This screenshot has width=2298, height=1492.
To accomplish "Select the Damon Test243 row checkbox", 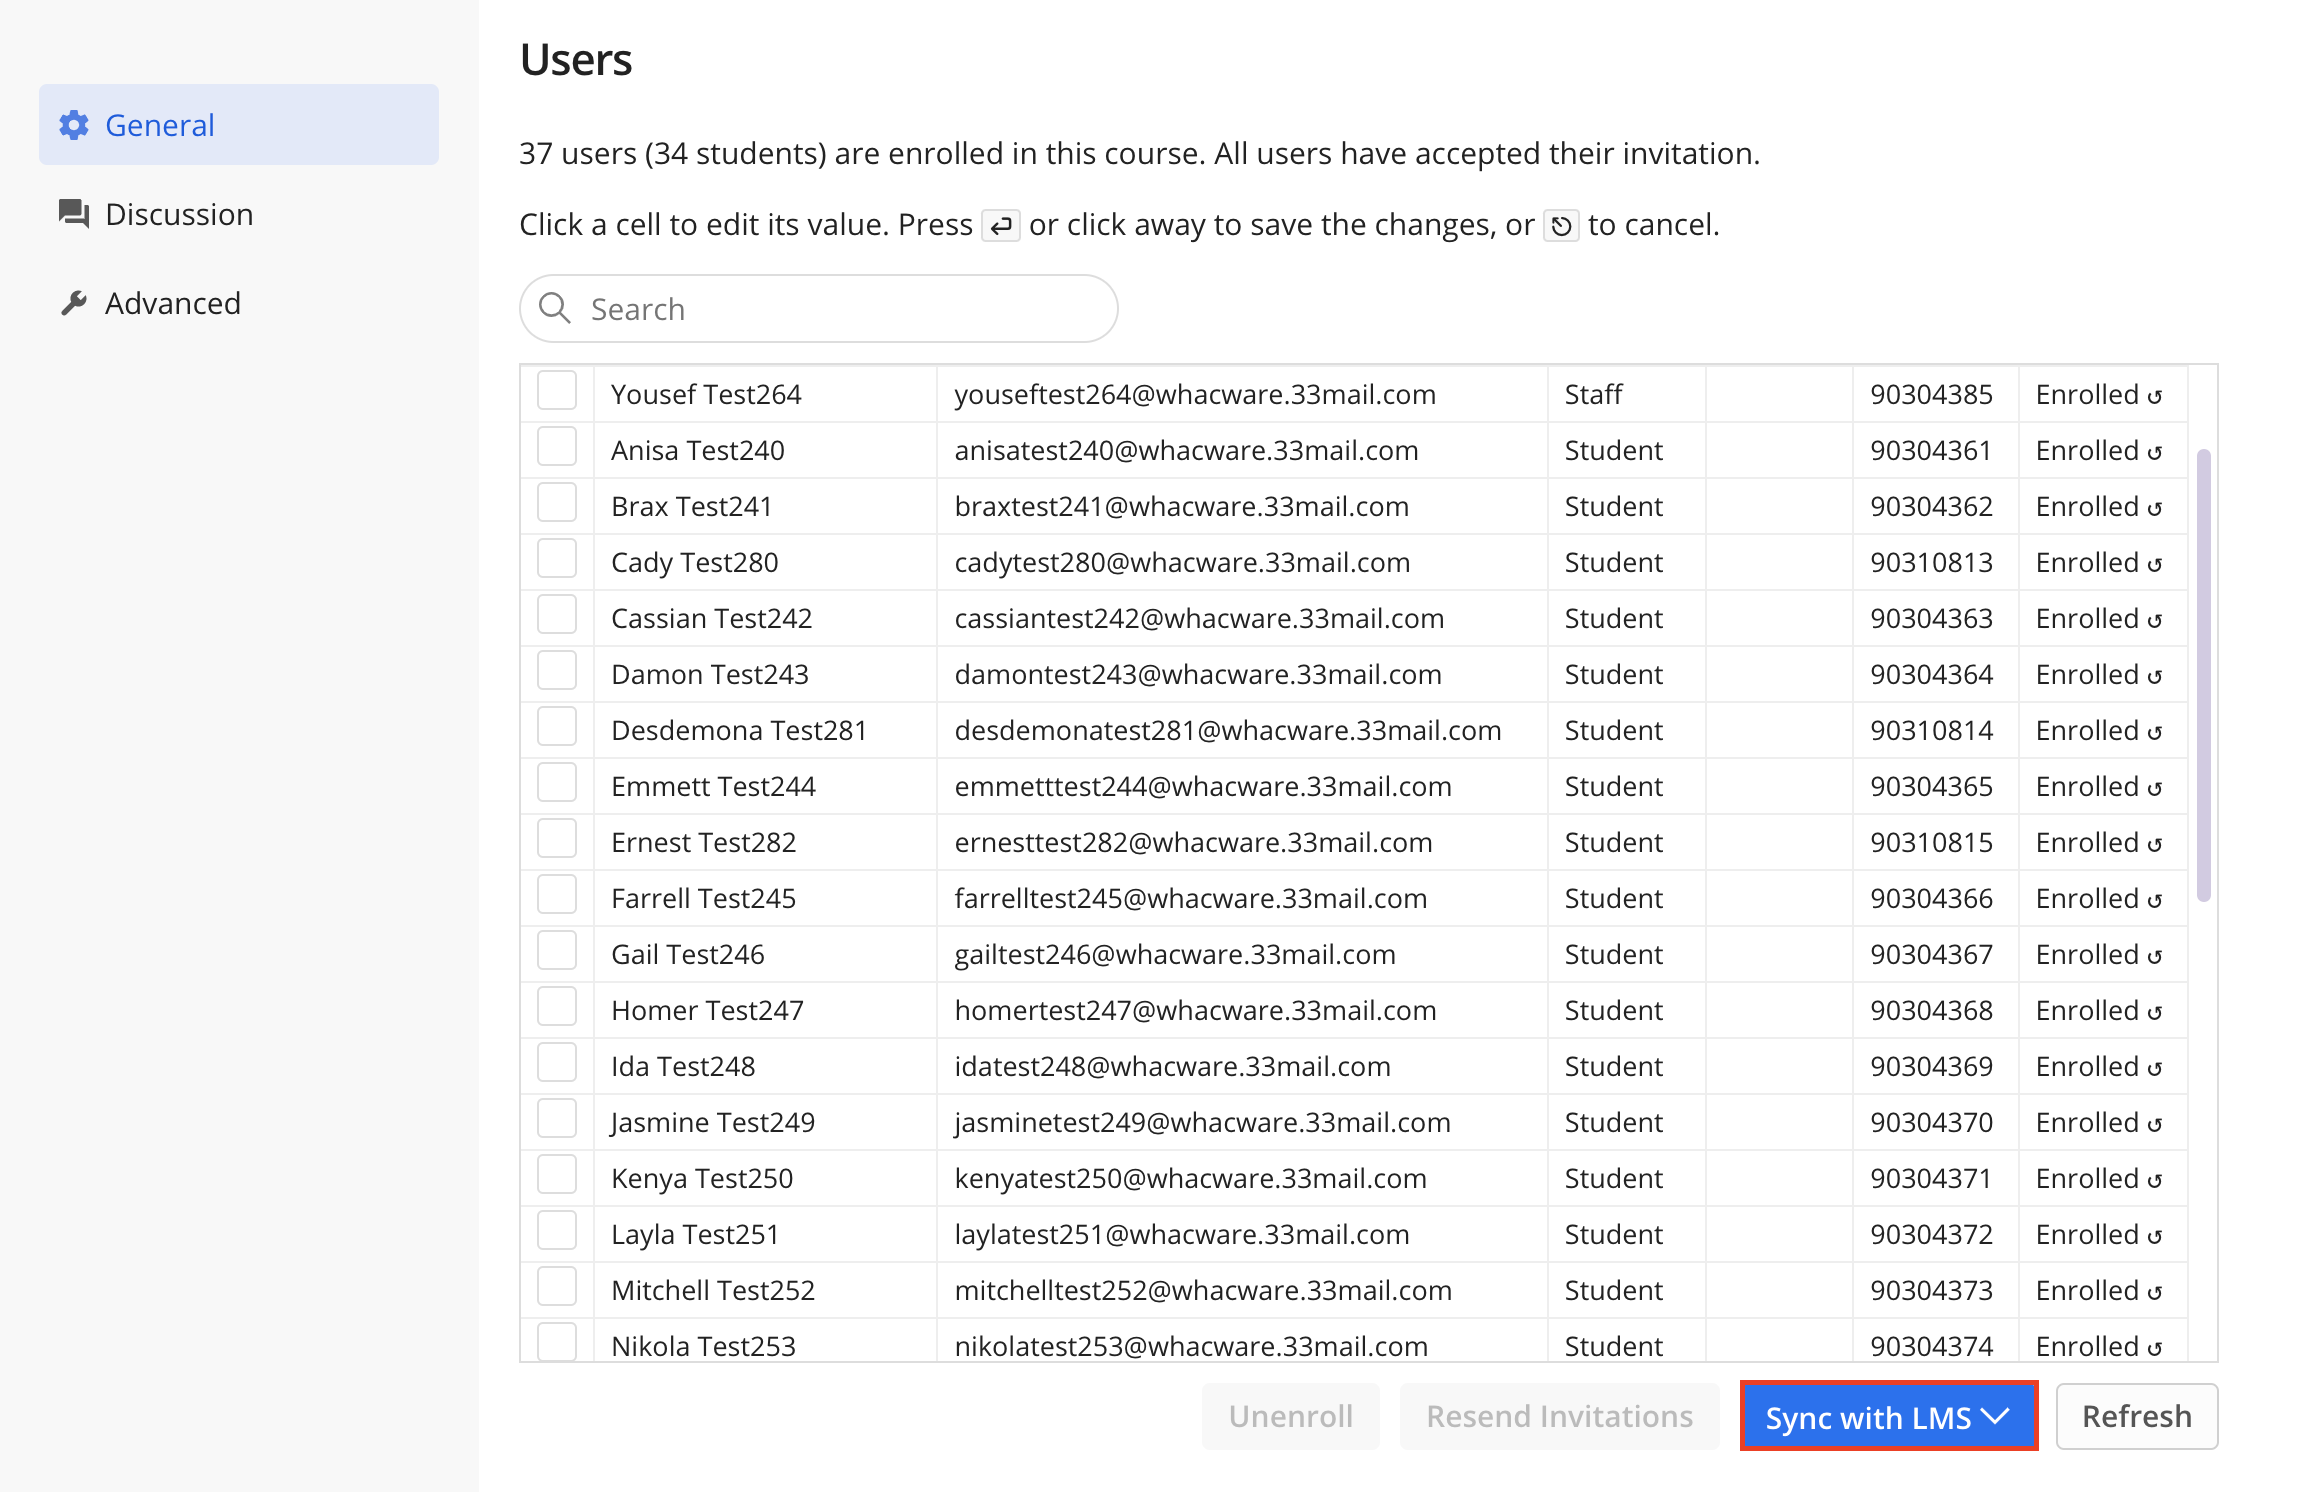I will pos(557,671).
